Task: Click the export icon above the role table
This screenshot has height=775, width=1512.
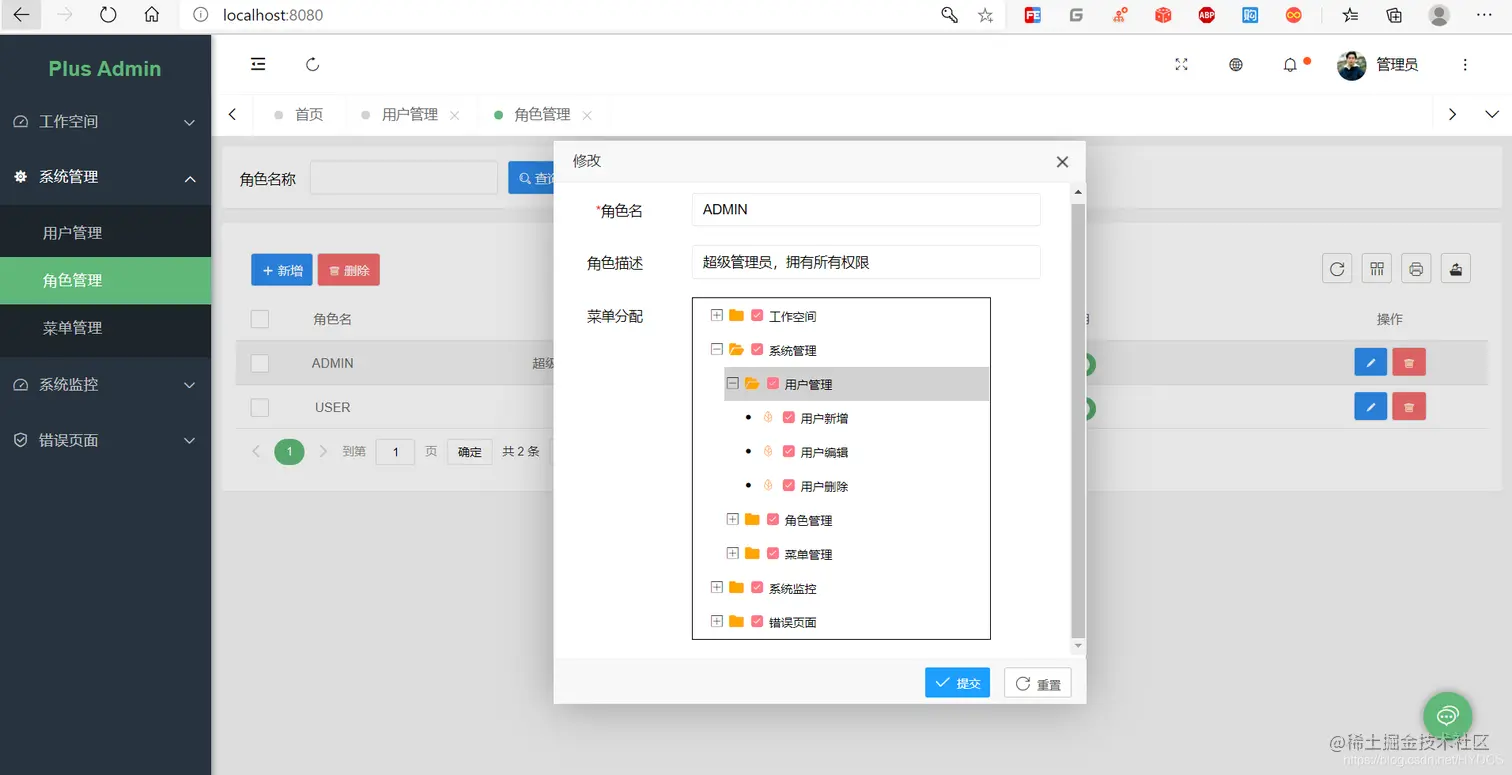Action: click(1456, 268)
